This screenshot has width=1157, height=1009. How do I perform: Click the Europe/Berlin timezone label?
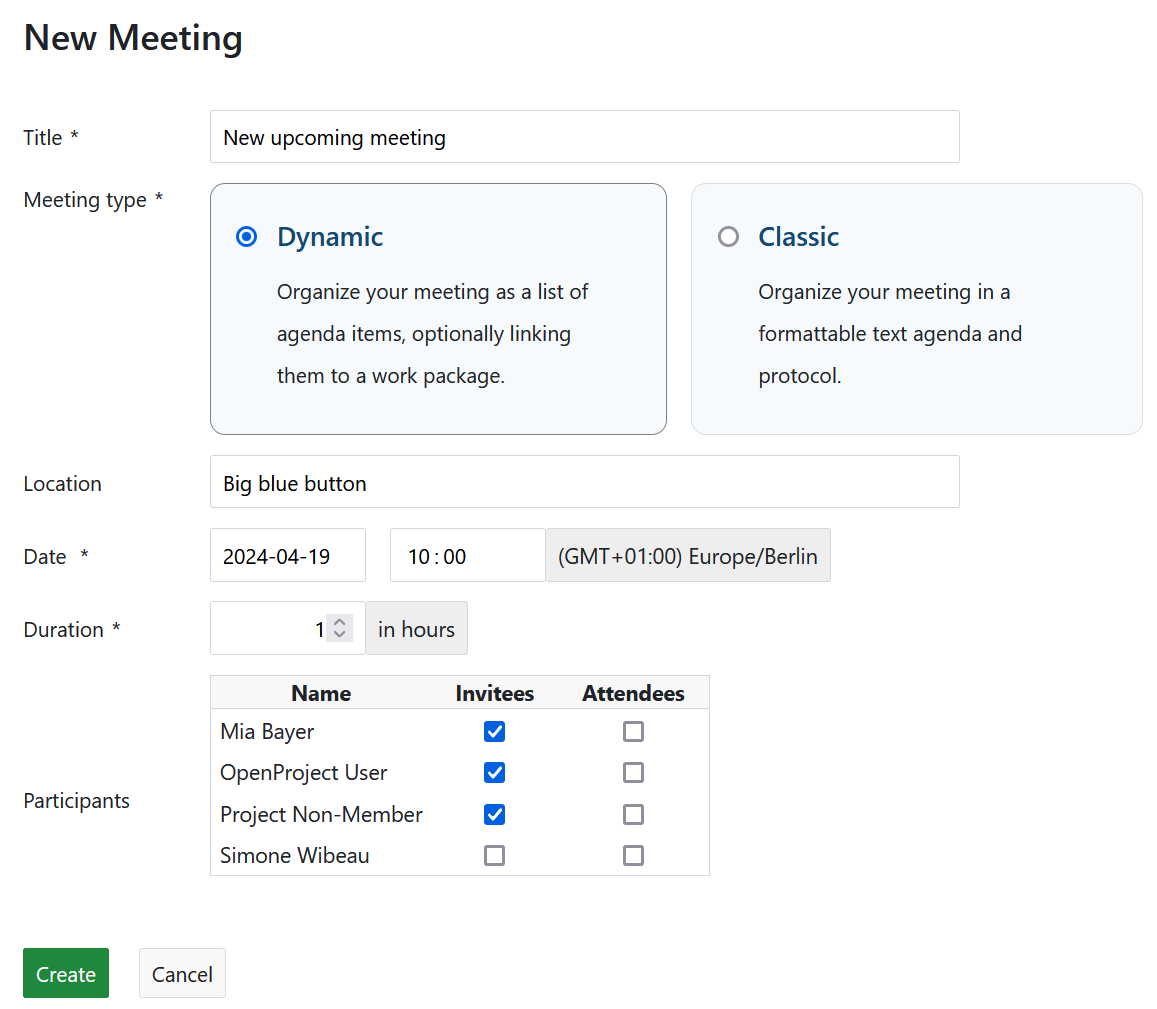pyautogui.click(x=688, y=556)
